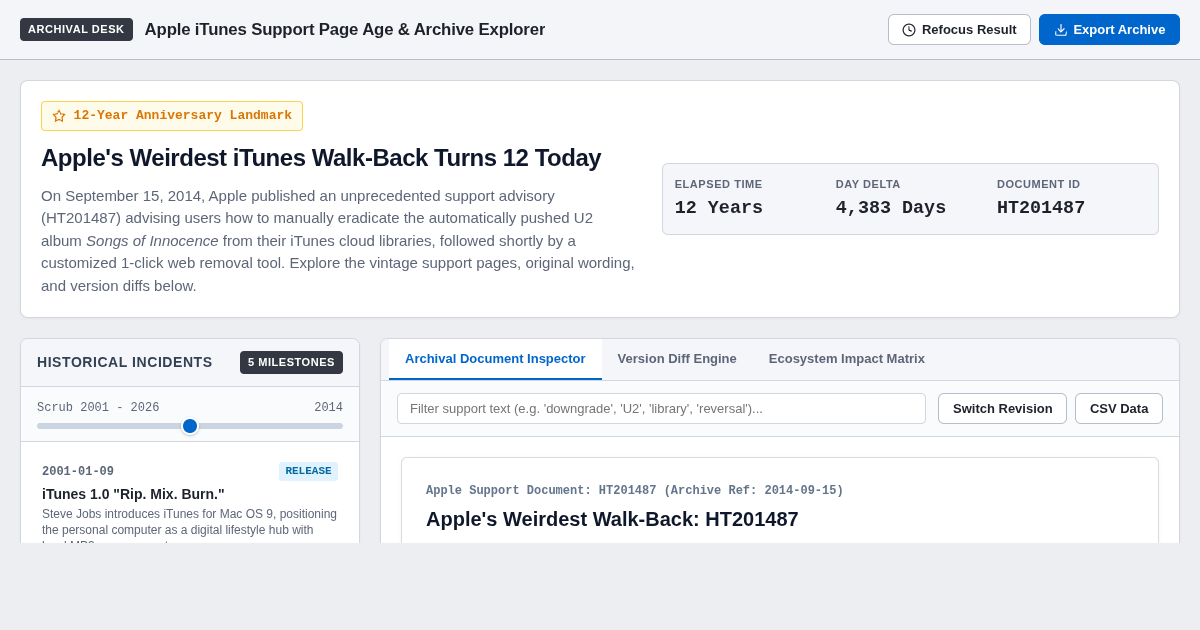Click the Songs of Innocence italic text
Viewport: 1200px width, 630px height.
[152, 241]
